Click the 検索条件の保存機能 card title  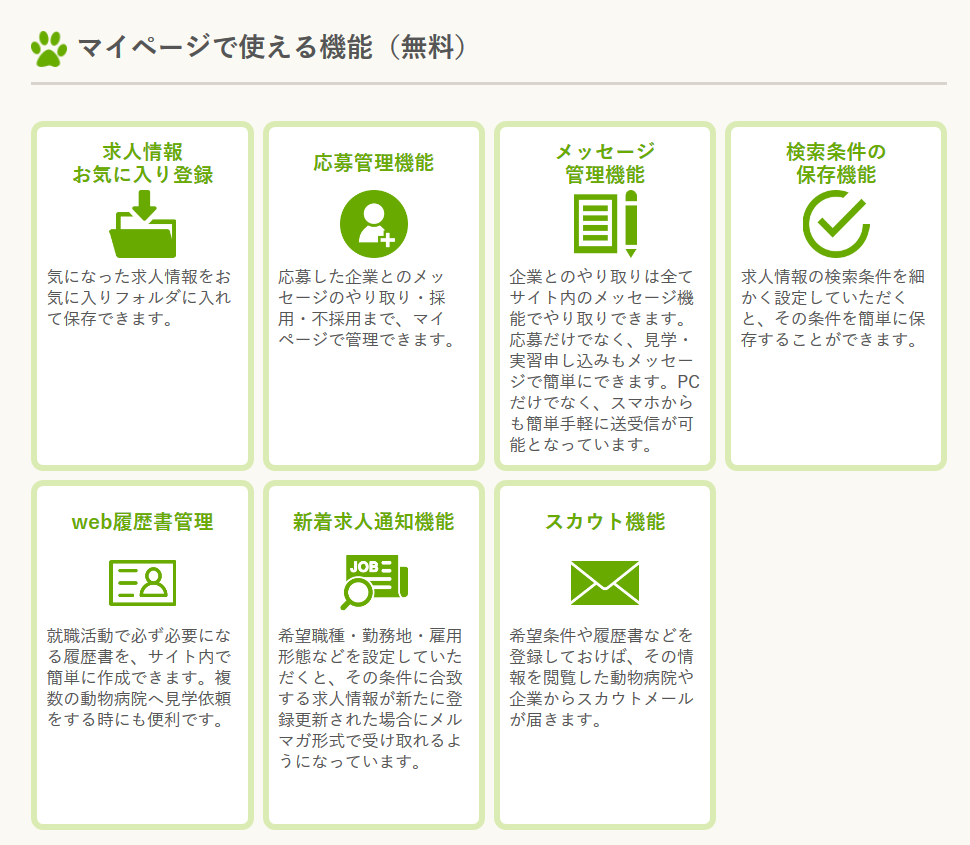836,163
